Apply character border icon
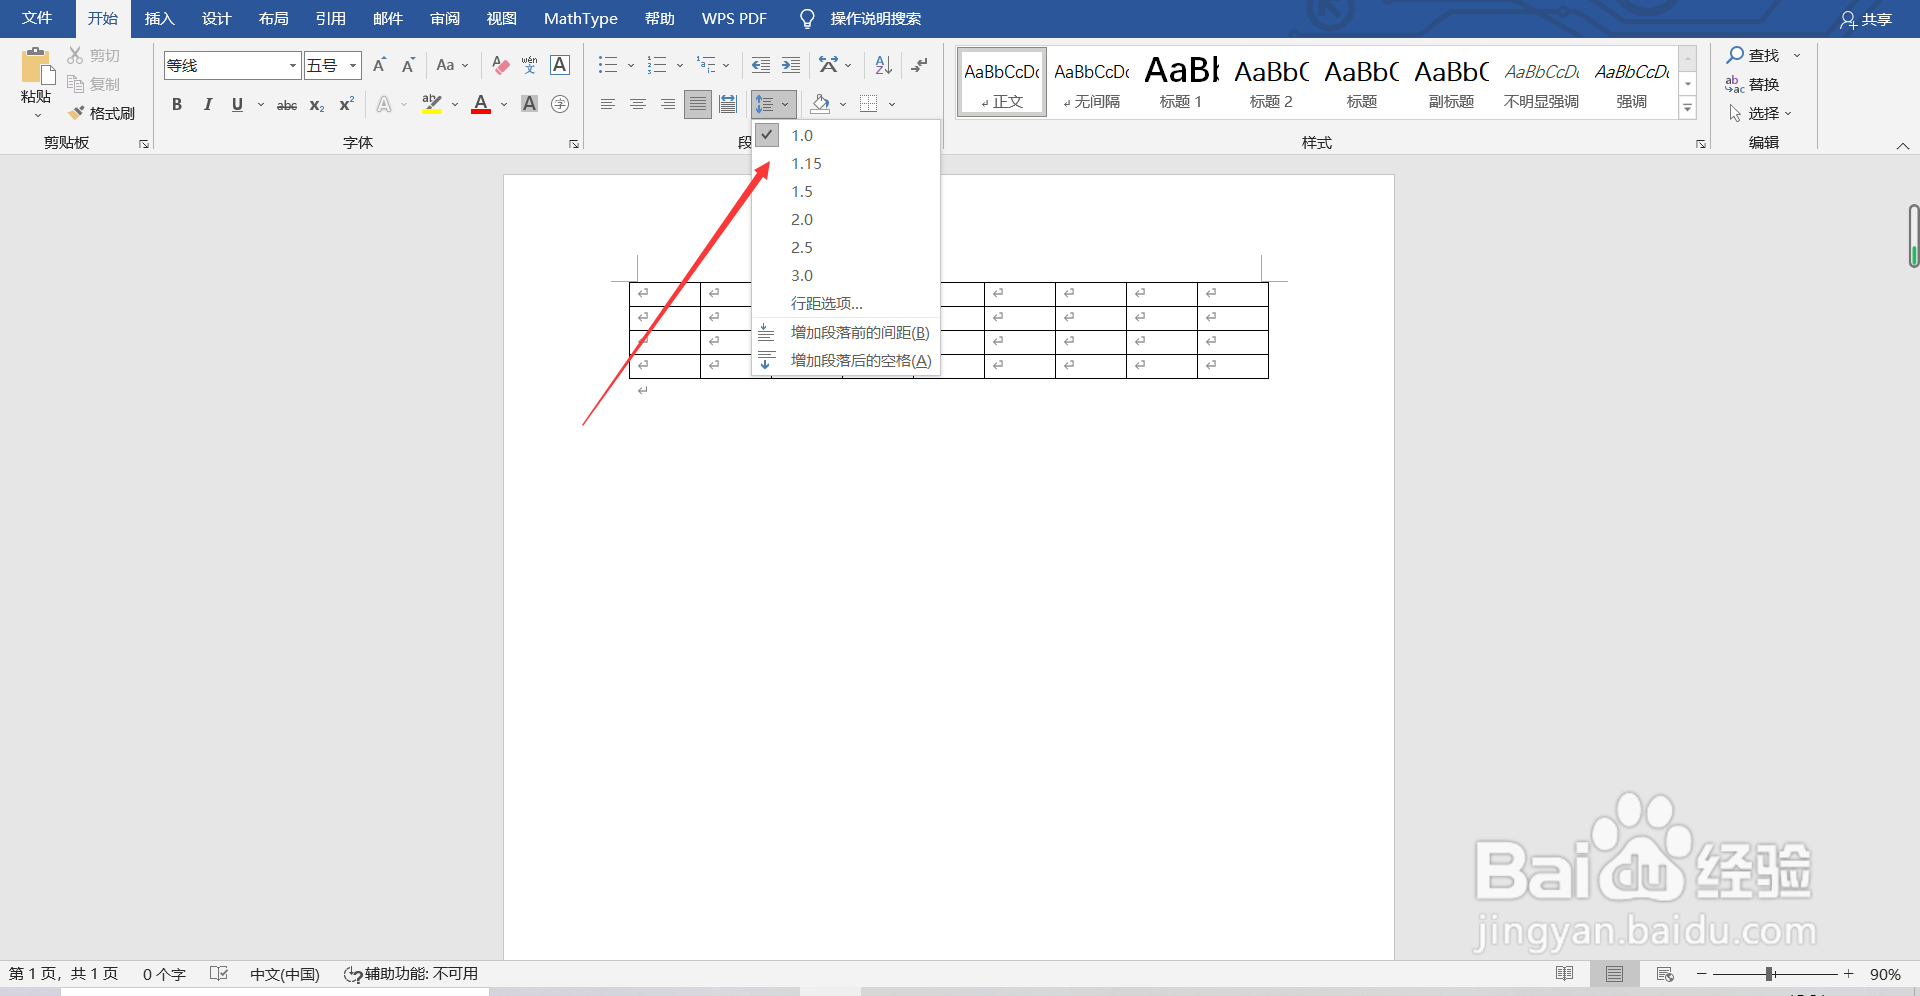Screen dimensions: 1920x996 pos(560,65)
